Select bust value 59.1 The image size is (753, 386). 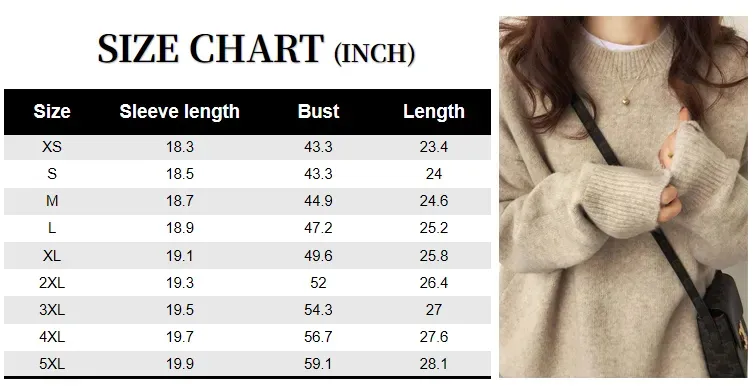(318, 364)
